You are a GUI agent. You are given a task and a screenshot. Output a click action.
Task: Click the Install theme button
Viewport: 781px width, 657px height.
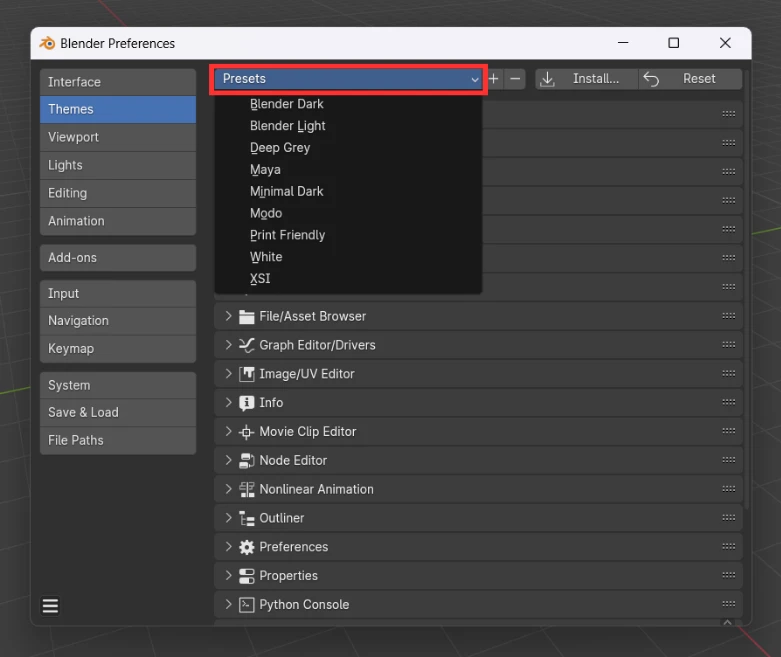tap(586, 79)
